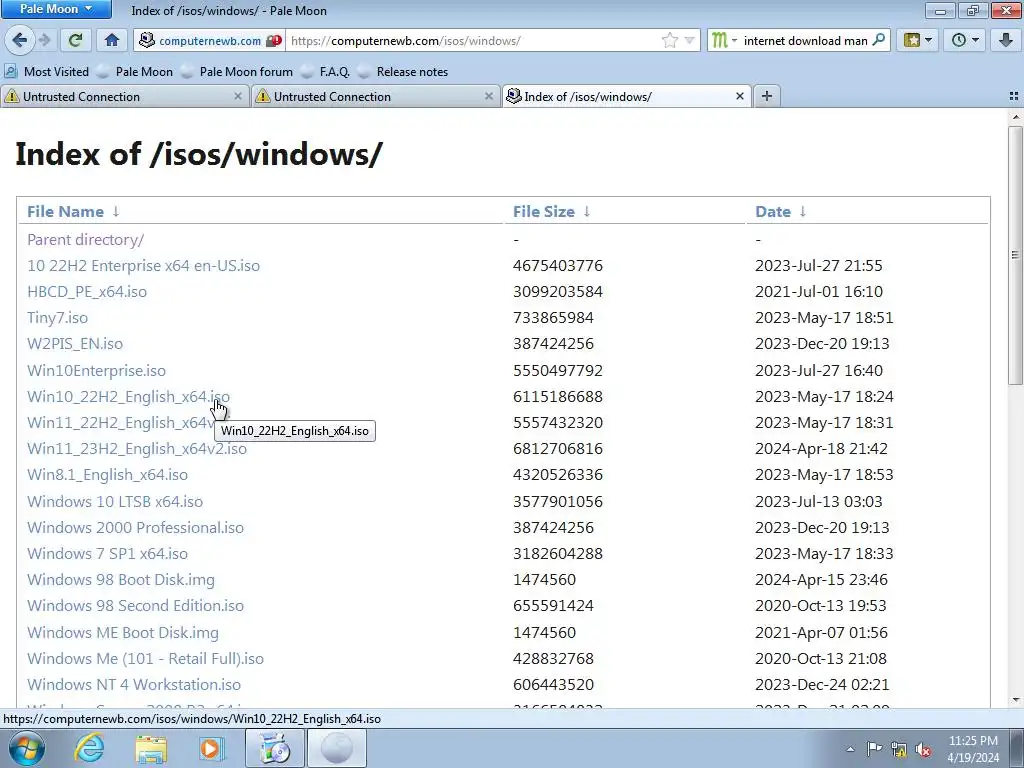The image size is (1024, 768).
Task: Click the vertical scrollbar thumb
Action: click(1016, 255)
